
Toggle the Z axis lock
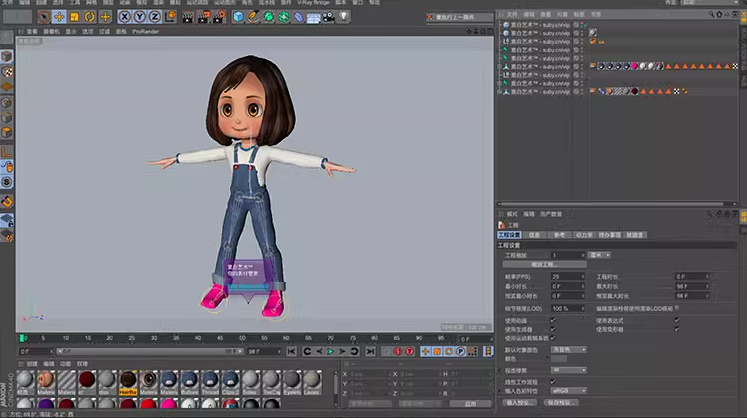click(155, 17)
